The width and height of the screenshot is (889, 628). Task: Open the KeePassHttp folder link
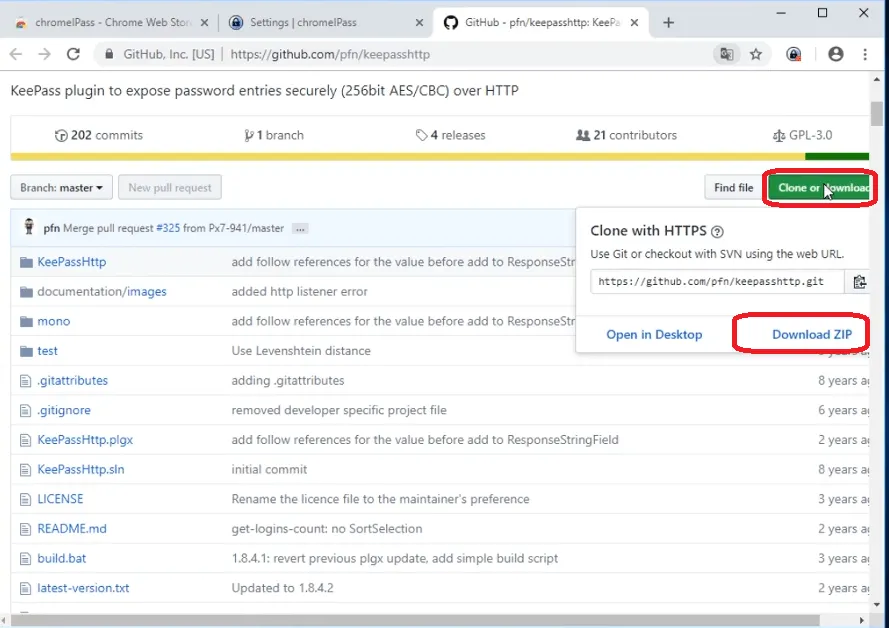(x=71, y=262)
